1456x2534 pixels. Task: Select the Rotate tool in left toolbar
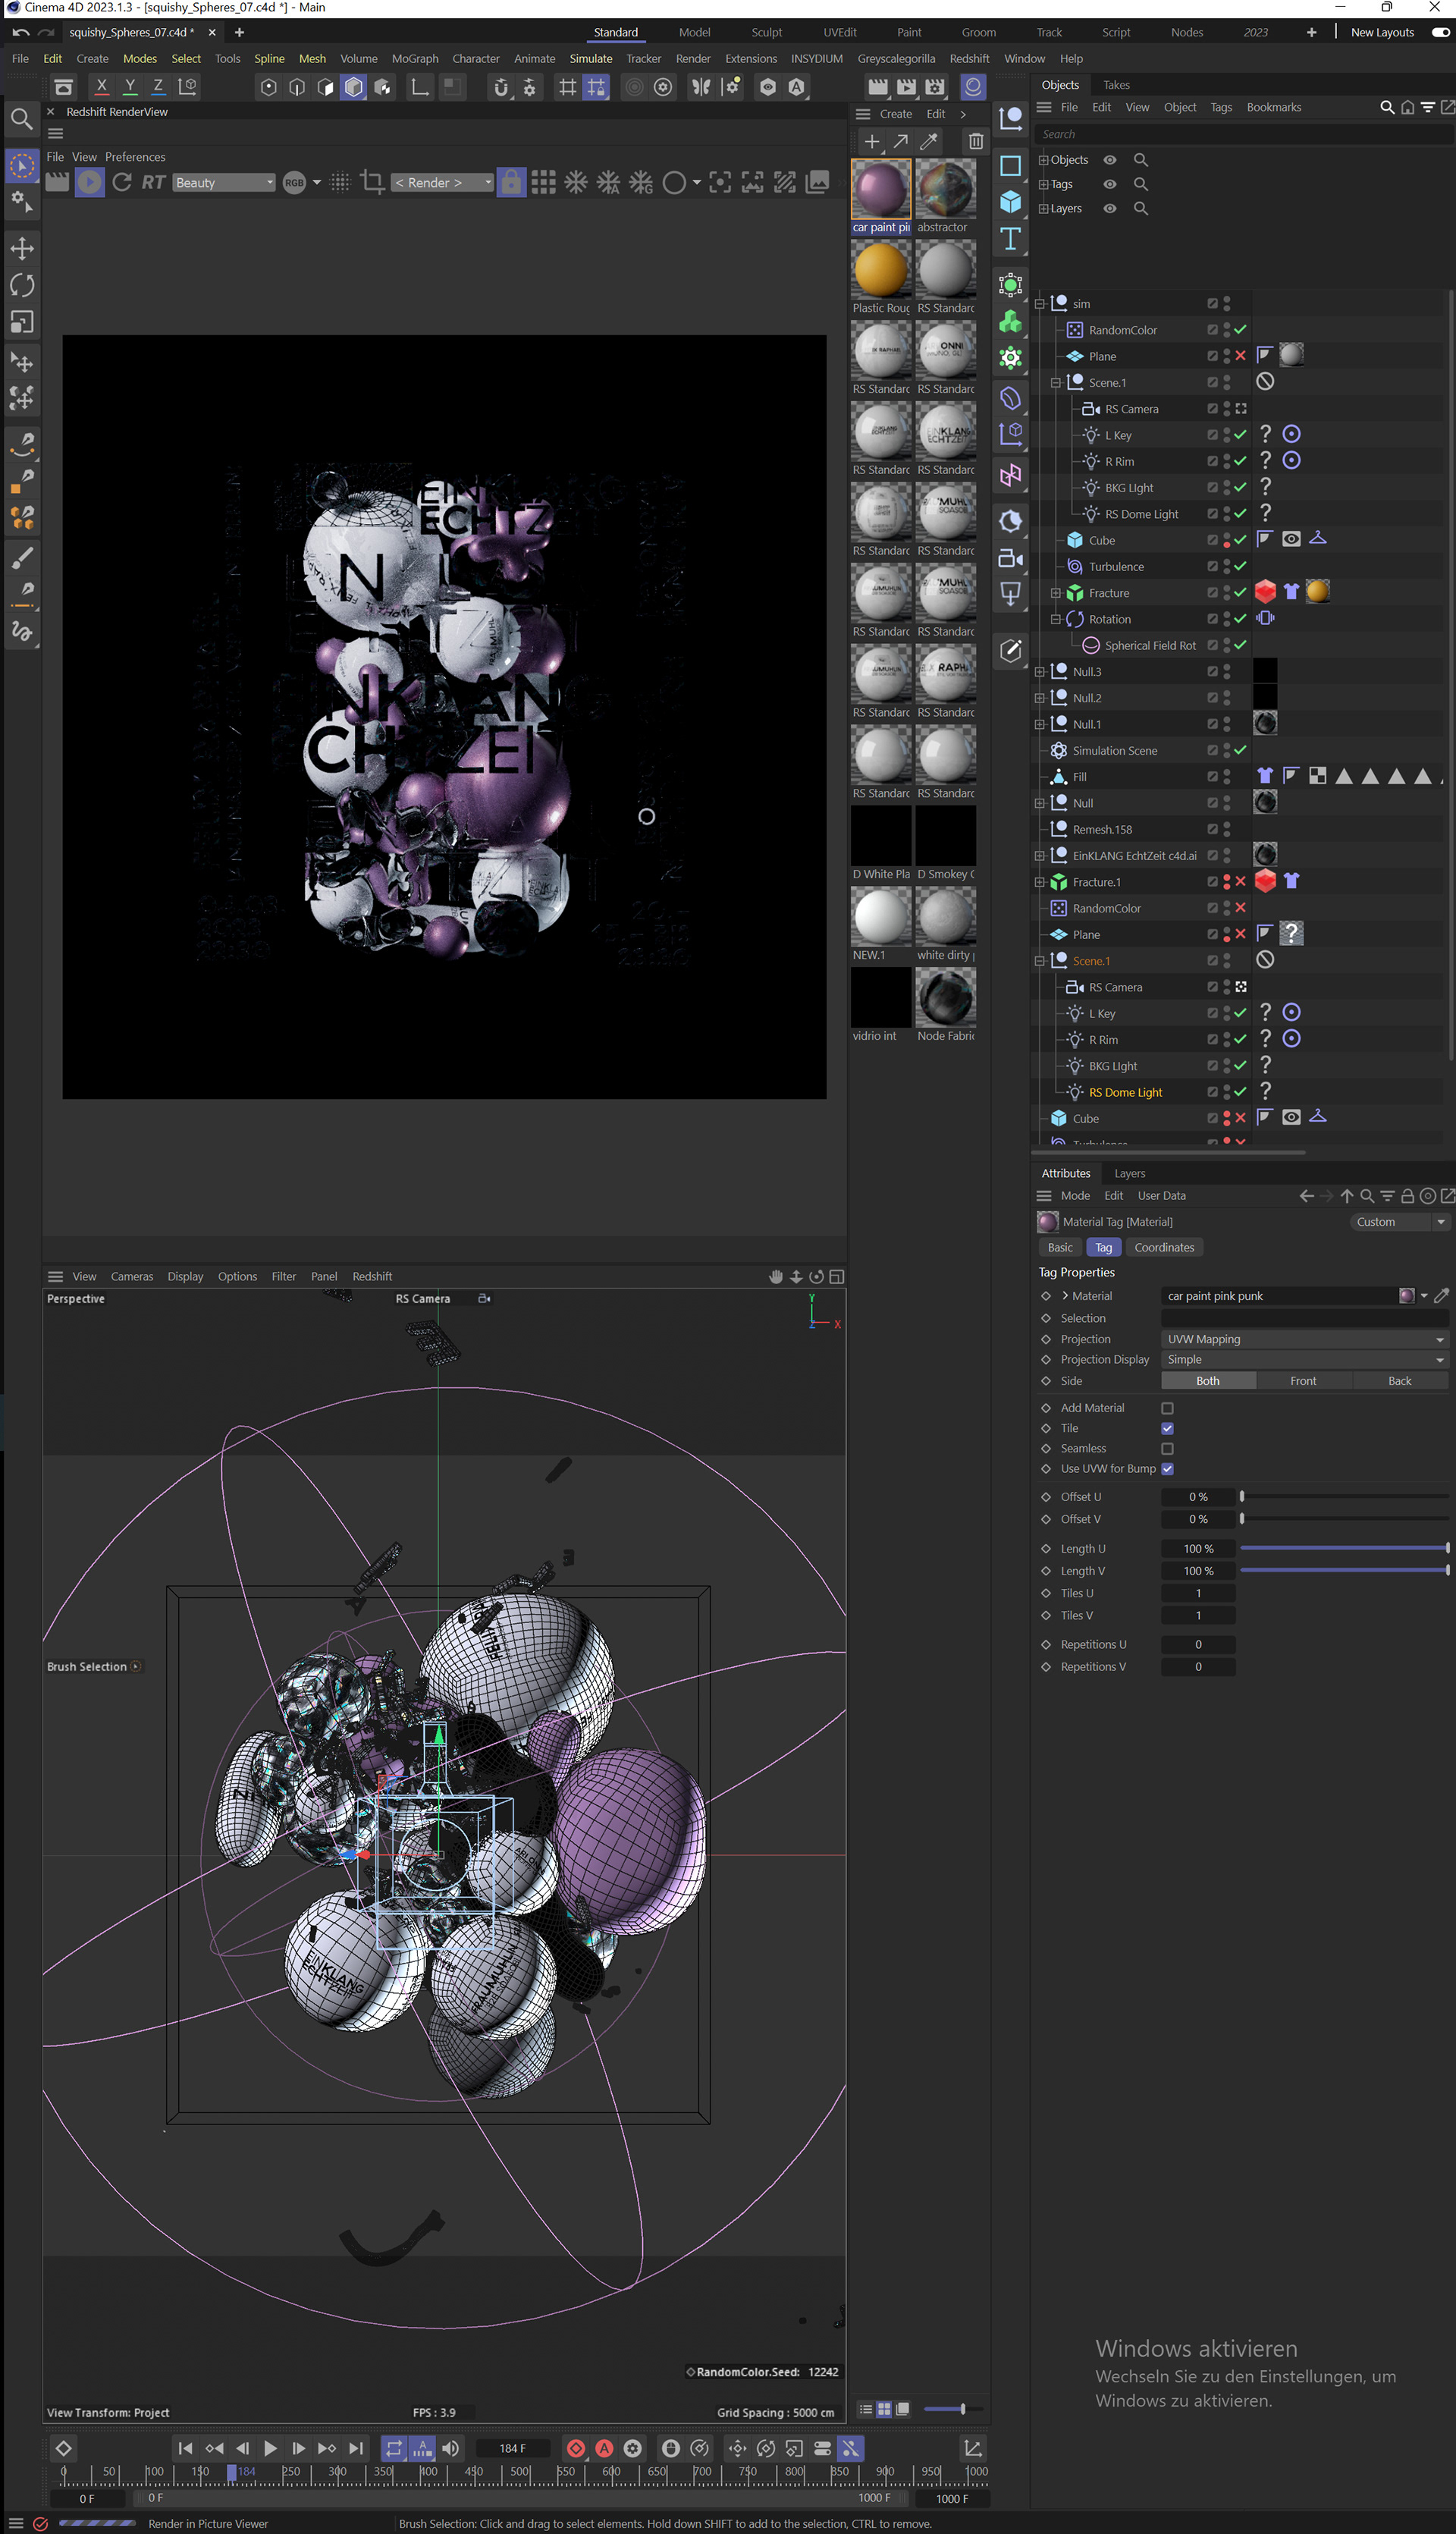[x=22, y=286]
